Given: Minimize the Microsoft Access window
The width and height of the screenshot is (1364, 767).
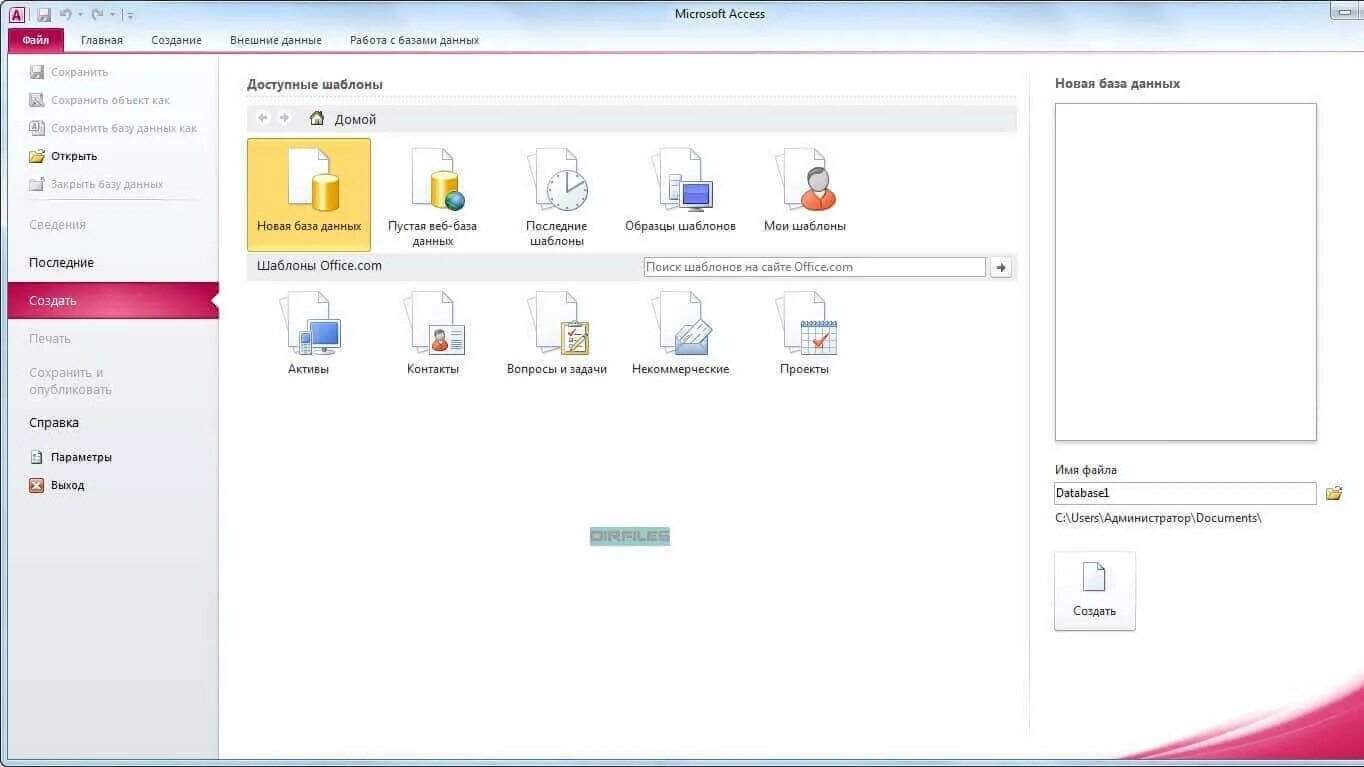Looking at the screenshot, I should pyautogui.click(x=1343, y=12).
